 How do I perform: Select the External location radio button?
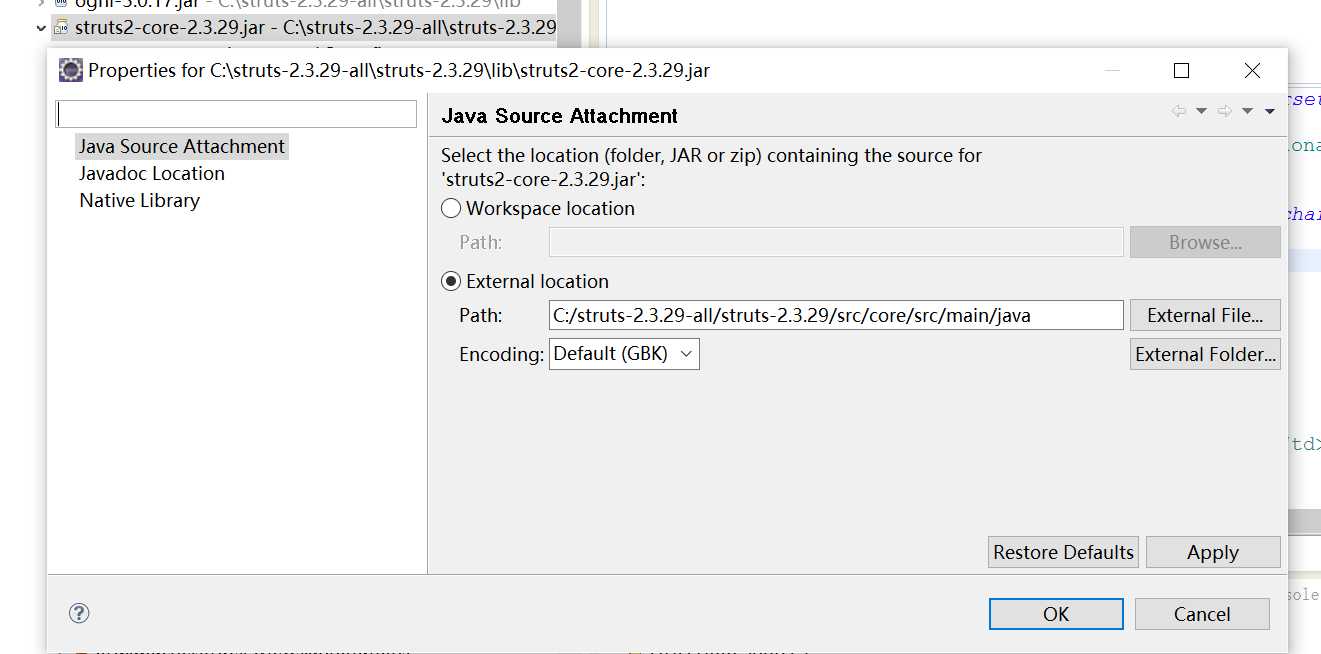[x=451, y=281]
